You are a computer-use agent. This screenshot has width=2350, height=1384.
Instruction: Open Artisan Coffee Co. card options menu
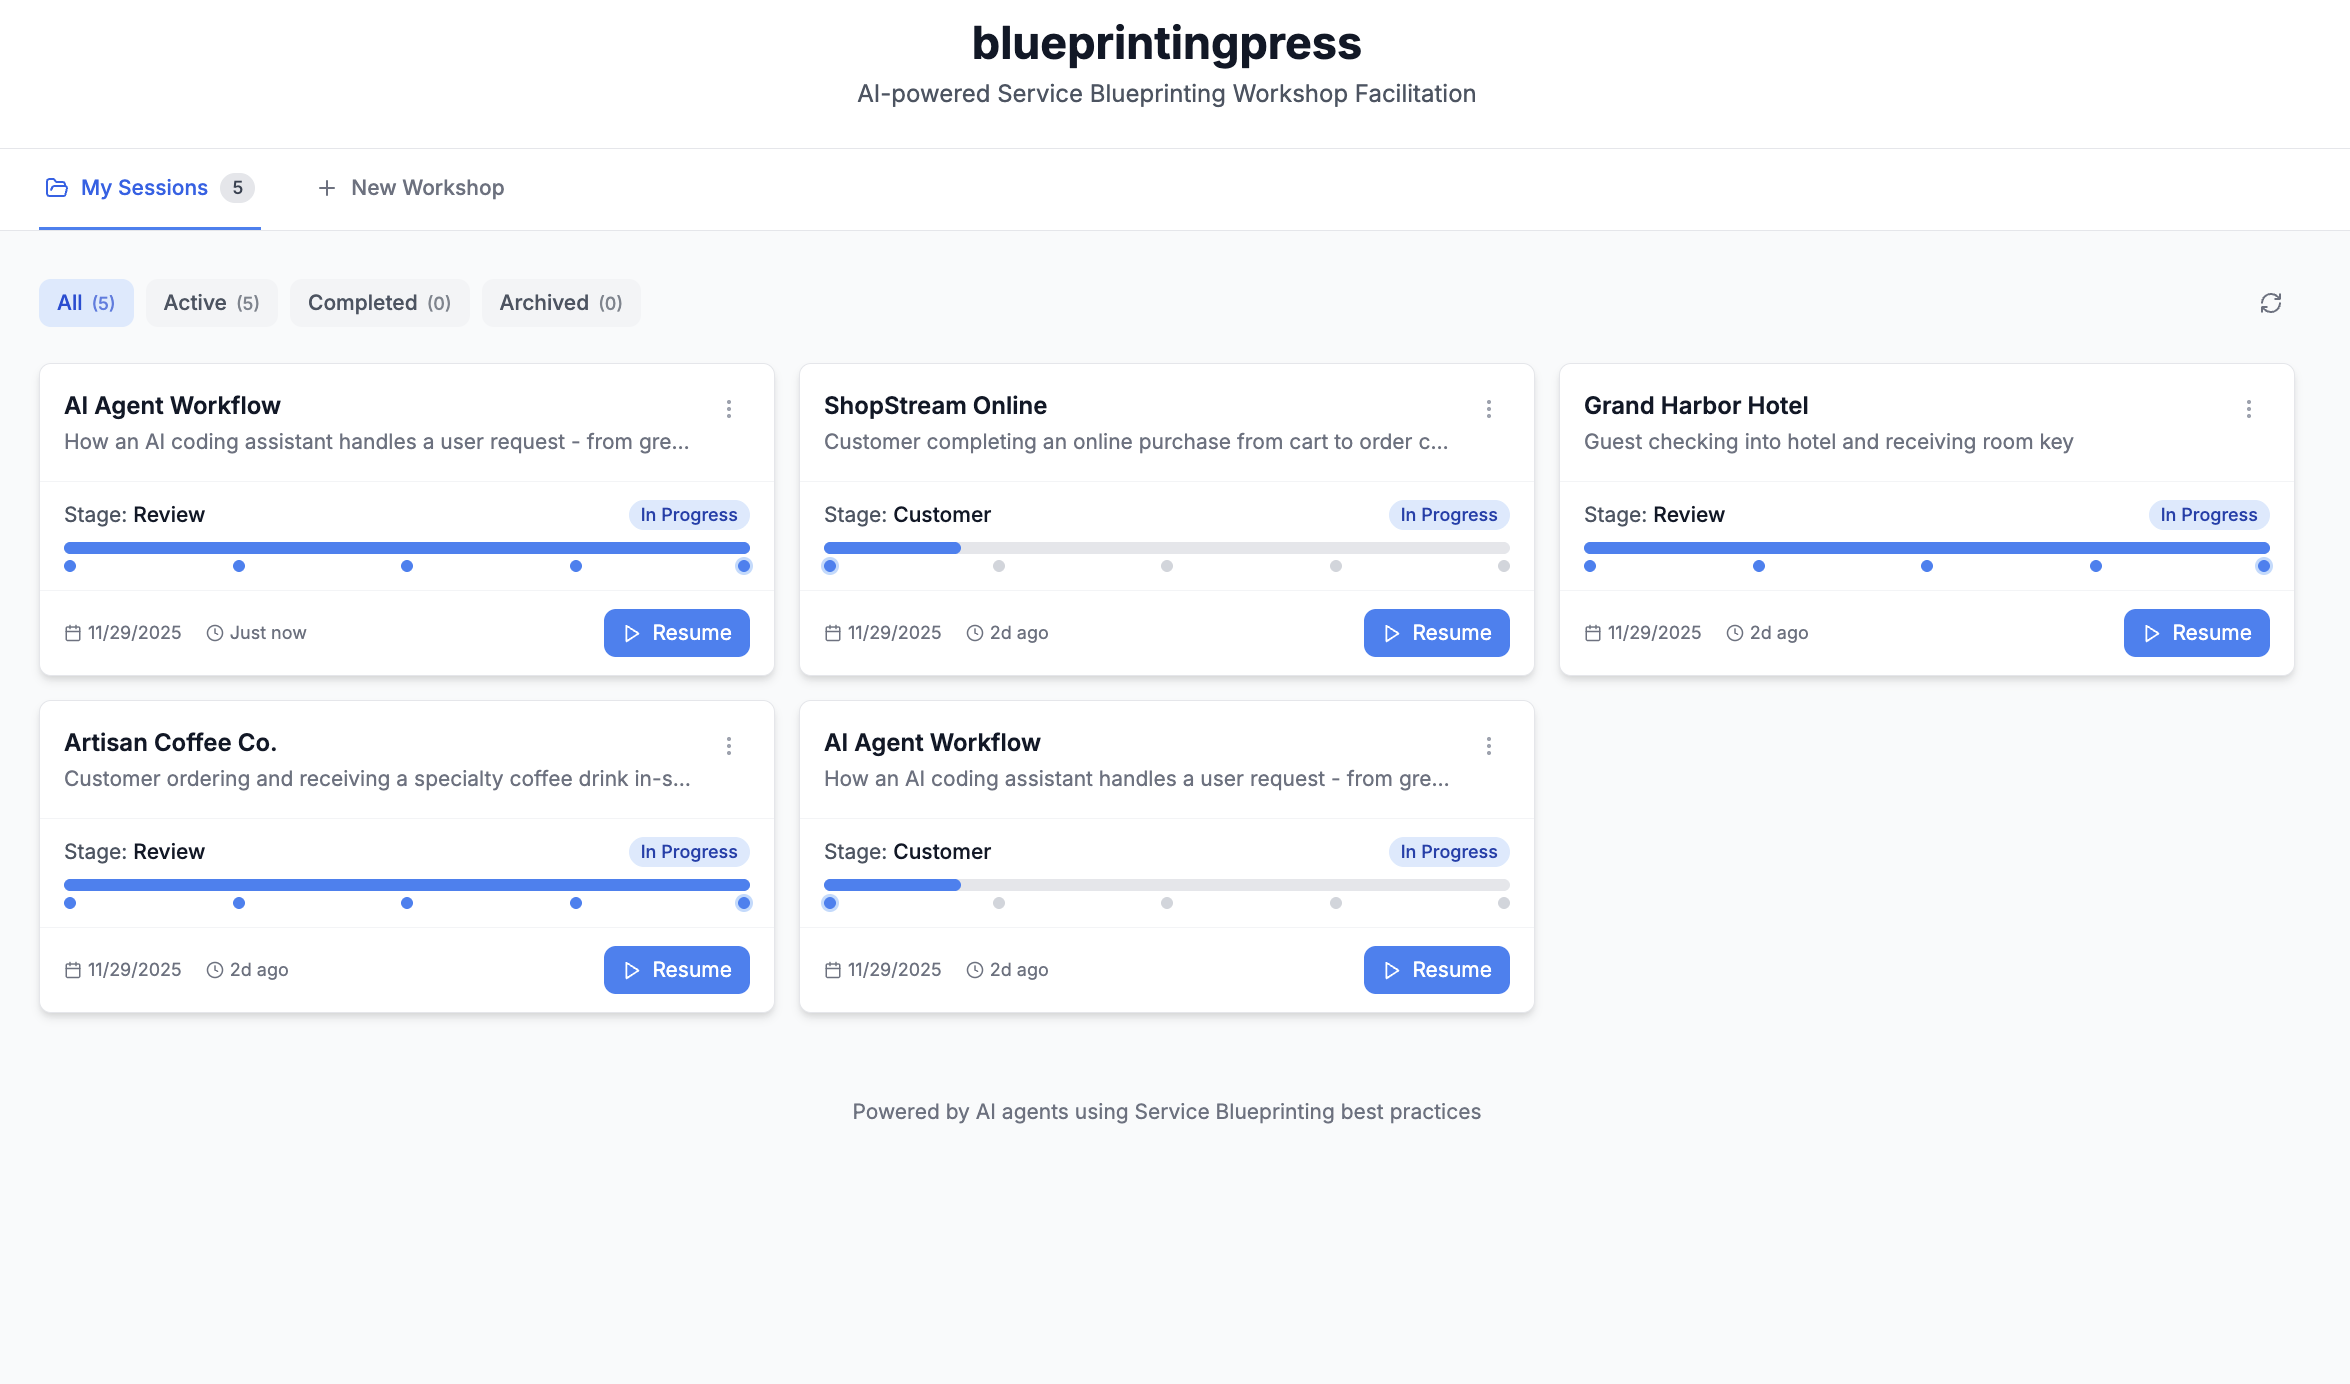click(x=729, y=746)
